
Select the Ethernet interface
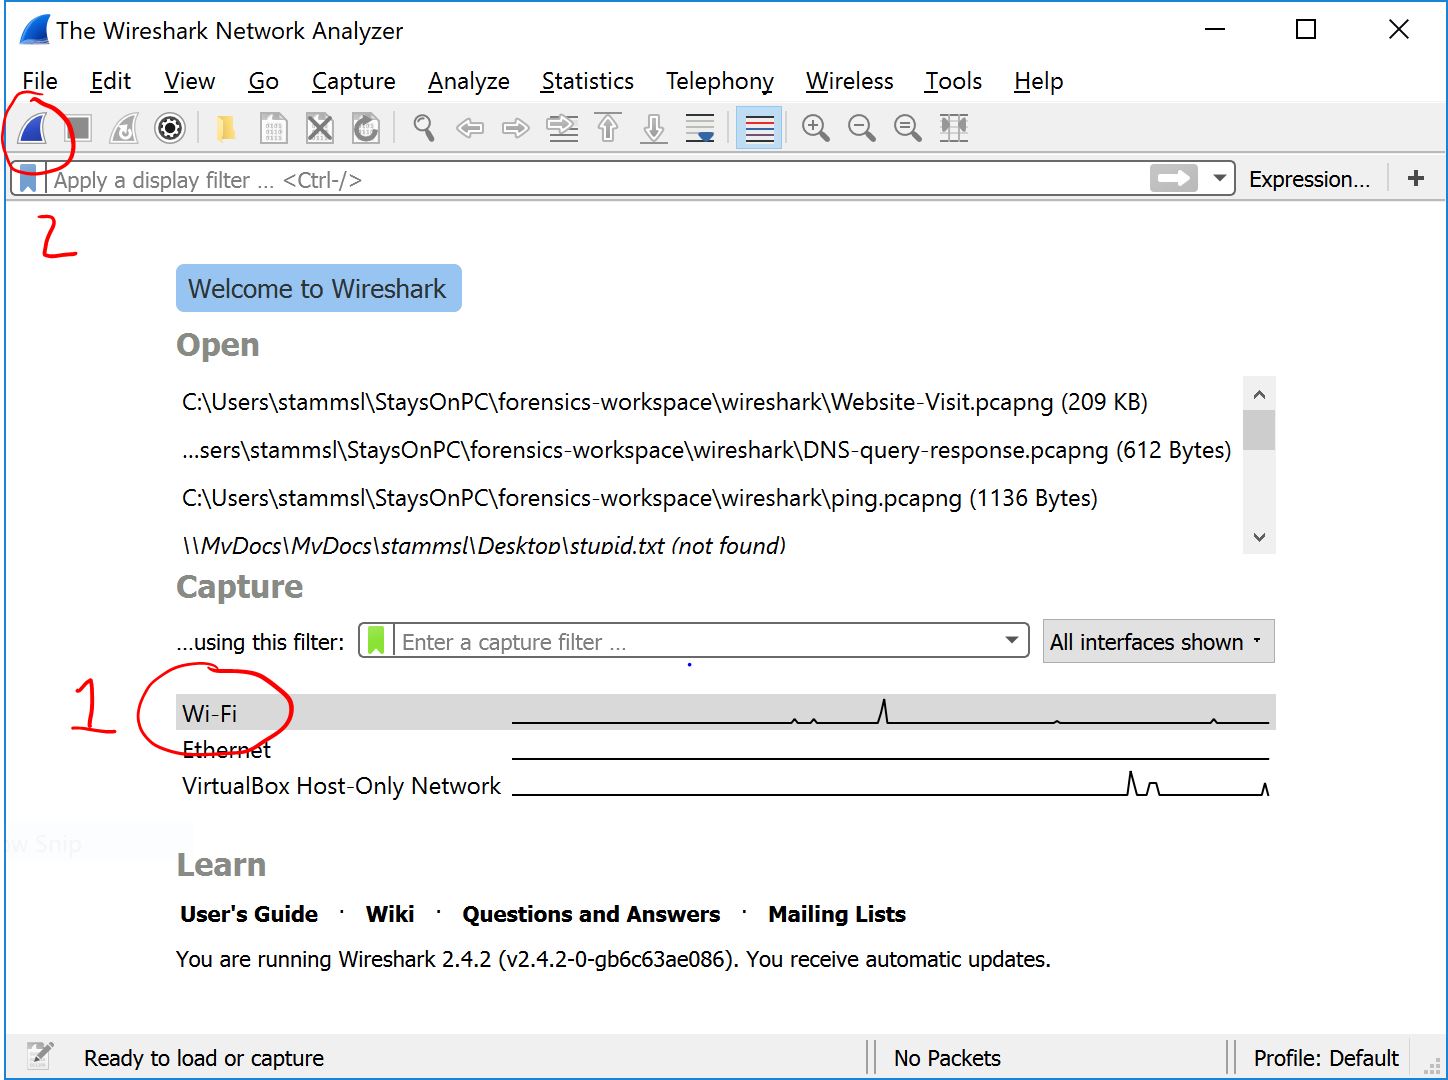pos(725,749)
